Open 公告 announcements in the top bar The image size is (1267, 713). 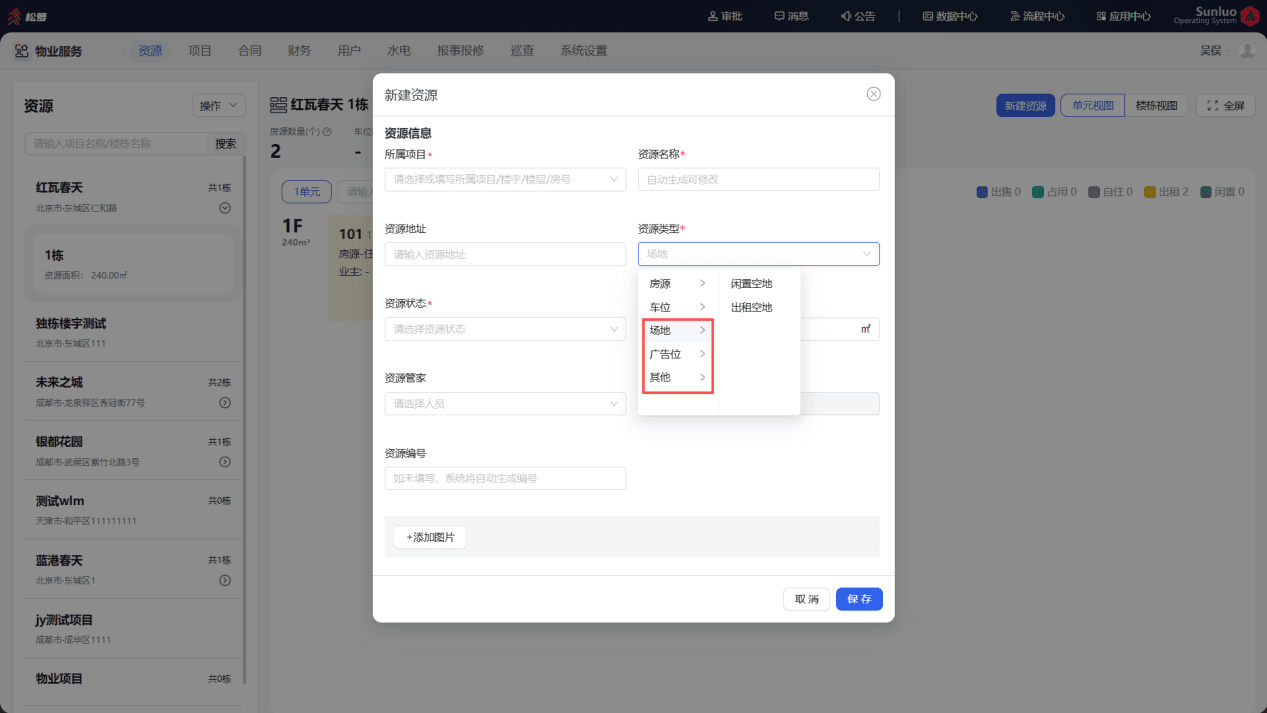(858, 16)
